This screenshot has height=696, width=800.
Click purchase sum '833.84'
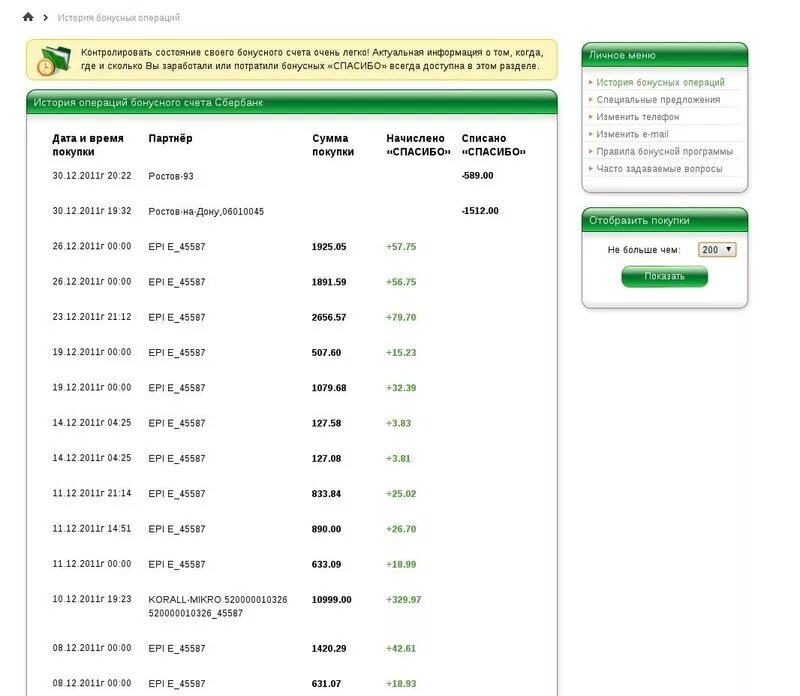[327, 493]
